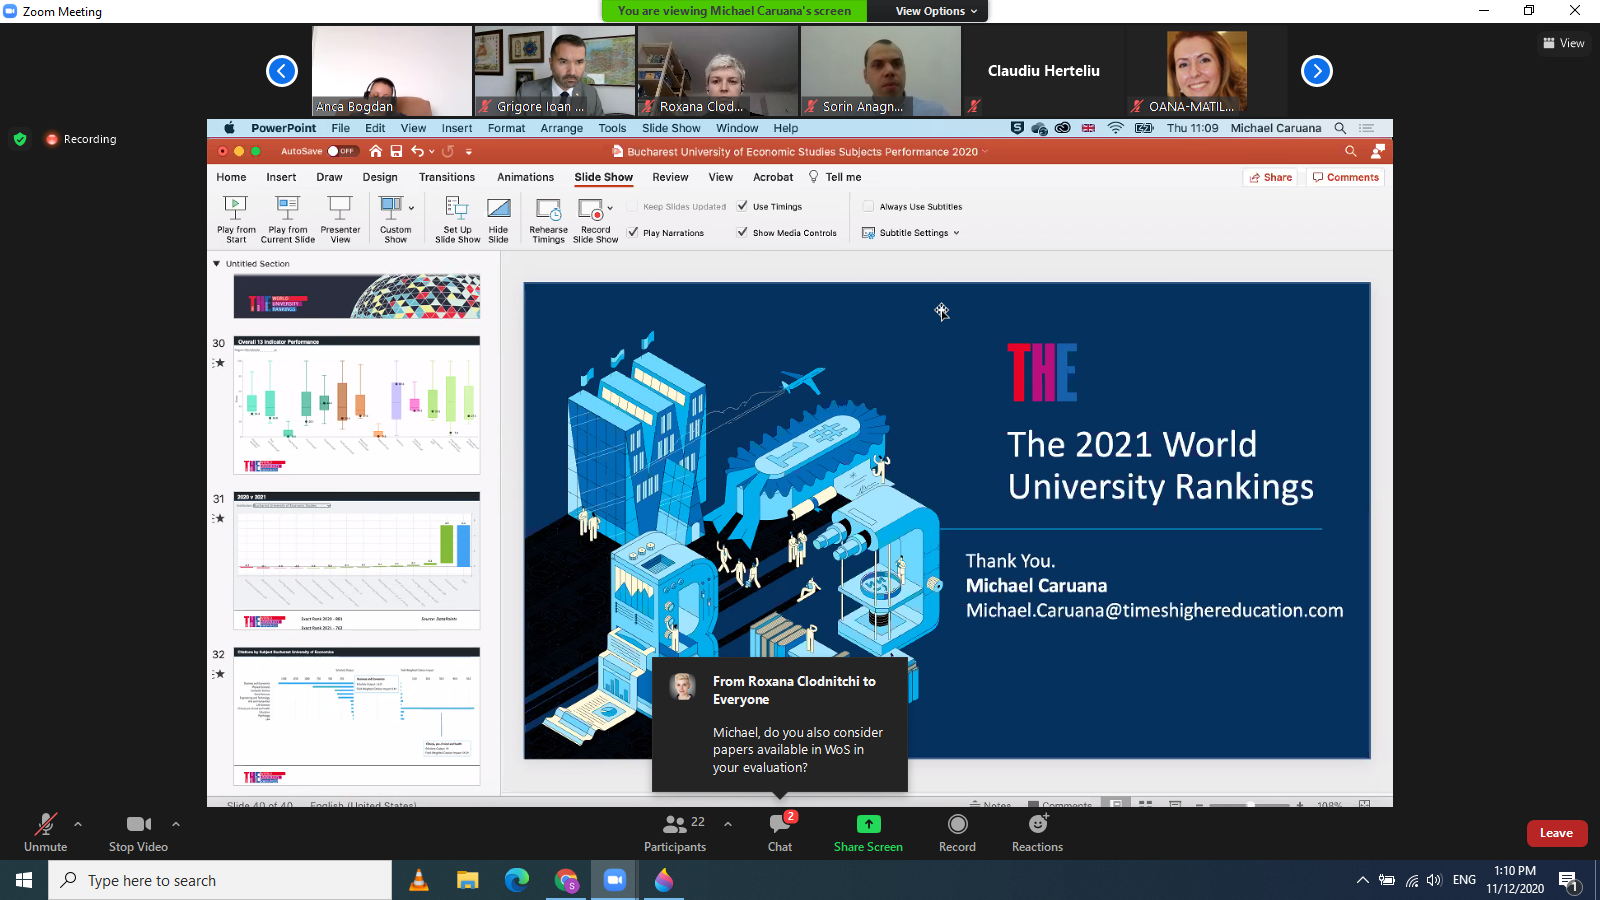Image resolution: width=1600 pixels, height=900 pixels.
Task: Expand Subtitle Settings dropdown
Action: click(956, 233)
